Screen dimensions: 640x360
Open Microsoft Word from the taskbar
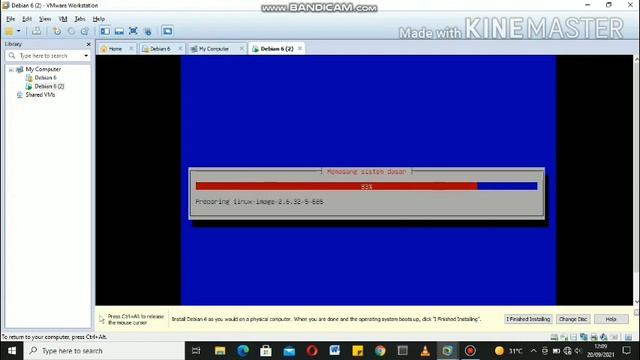click(335, 351)
